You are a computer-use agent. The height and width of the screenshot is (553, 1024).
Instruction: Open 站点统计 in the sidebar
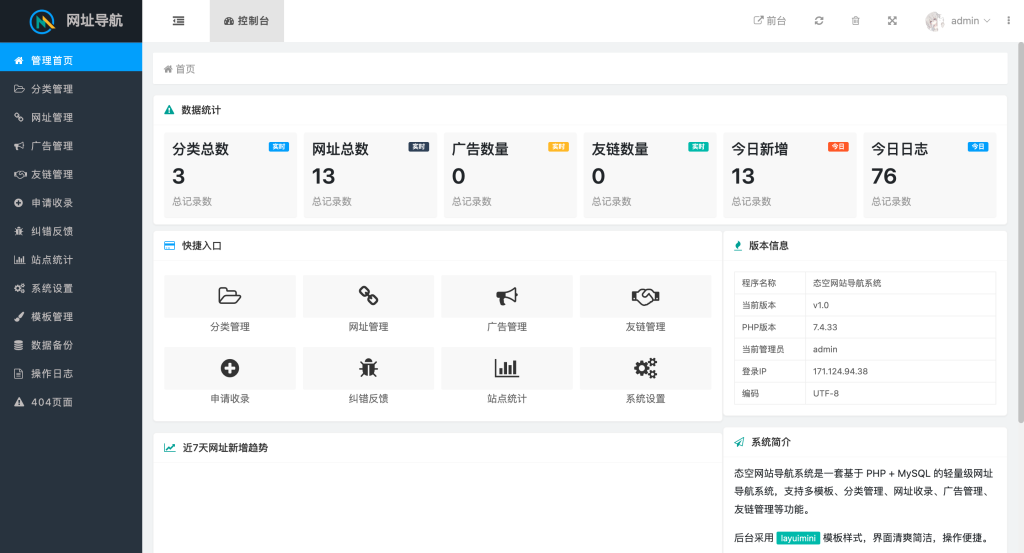(71, 260)
